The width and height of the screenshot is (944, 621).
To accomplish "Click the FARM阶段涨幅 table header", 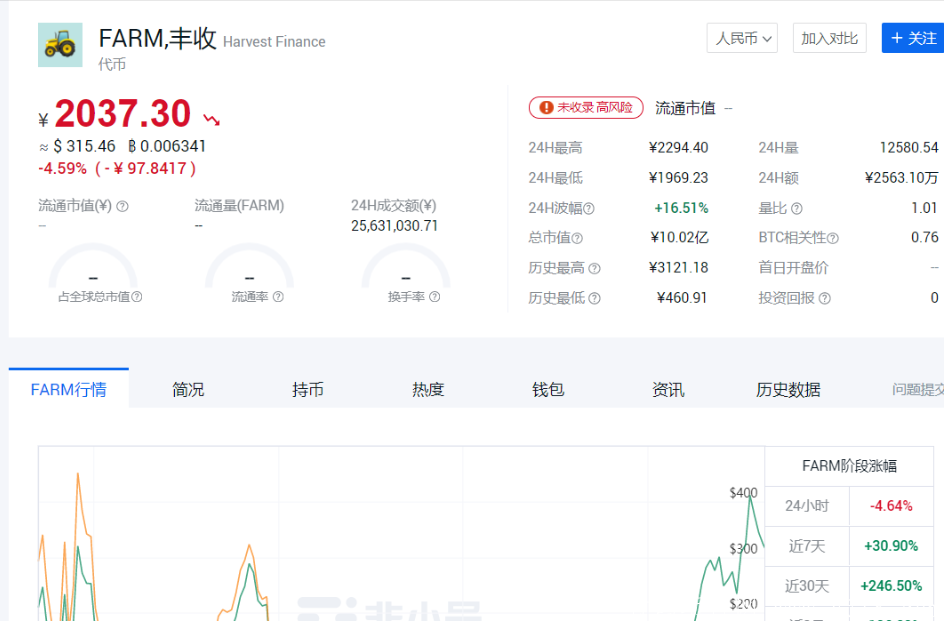I will click(849, 466).
